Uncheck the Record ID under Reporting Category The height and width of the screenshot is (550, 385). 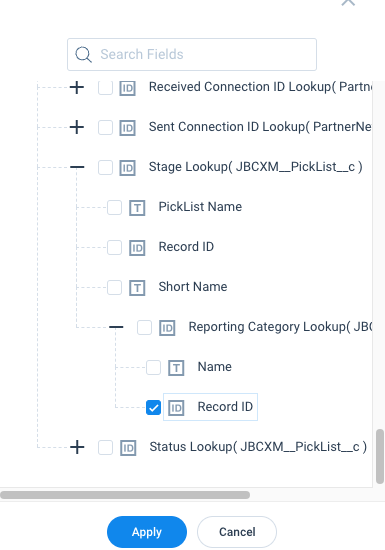click(x=154, y=408)
